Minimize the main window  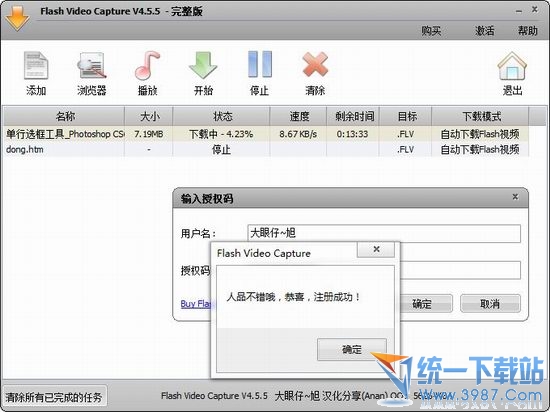point(519,11)
